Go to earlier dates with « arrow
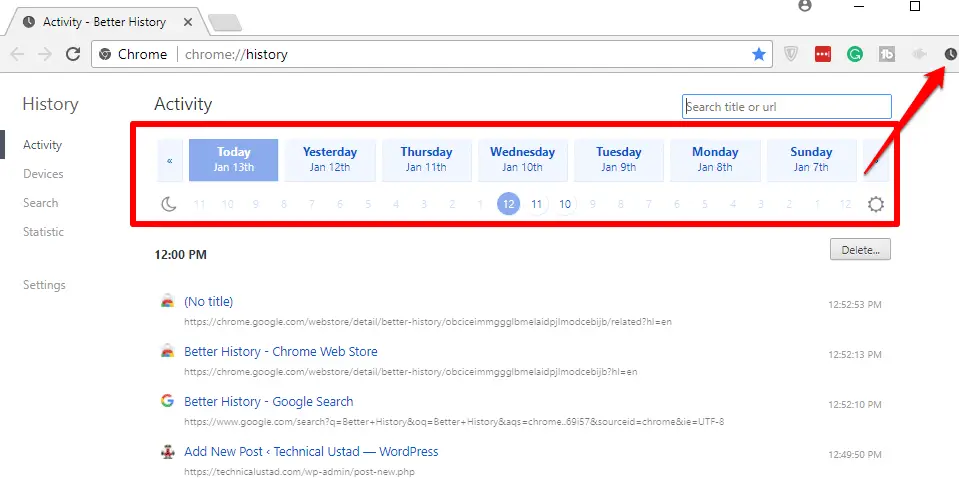 (x=169, y=161)
